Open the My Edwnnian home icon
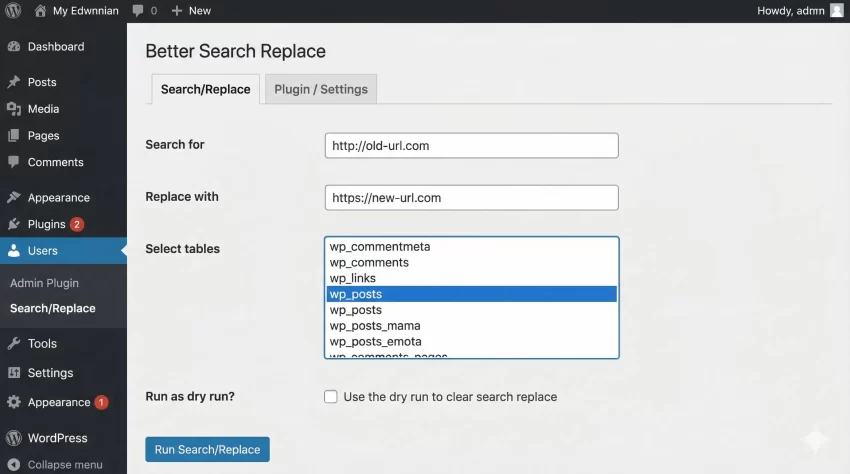 (40, 11)
